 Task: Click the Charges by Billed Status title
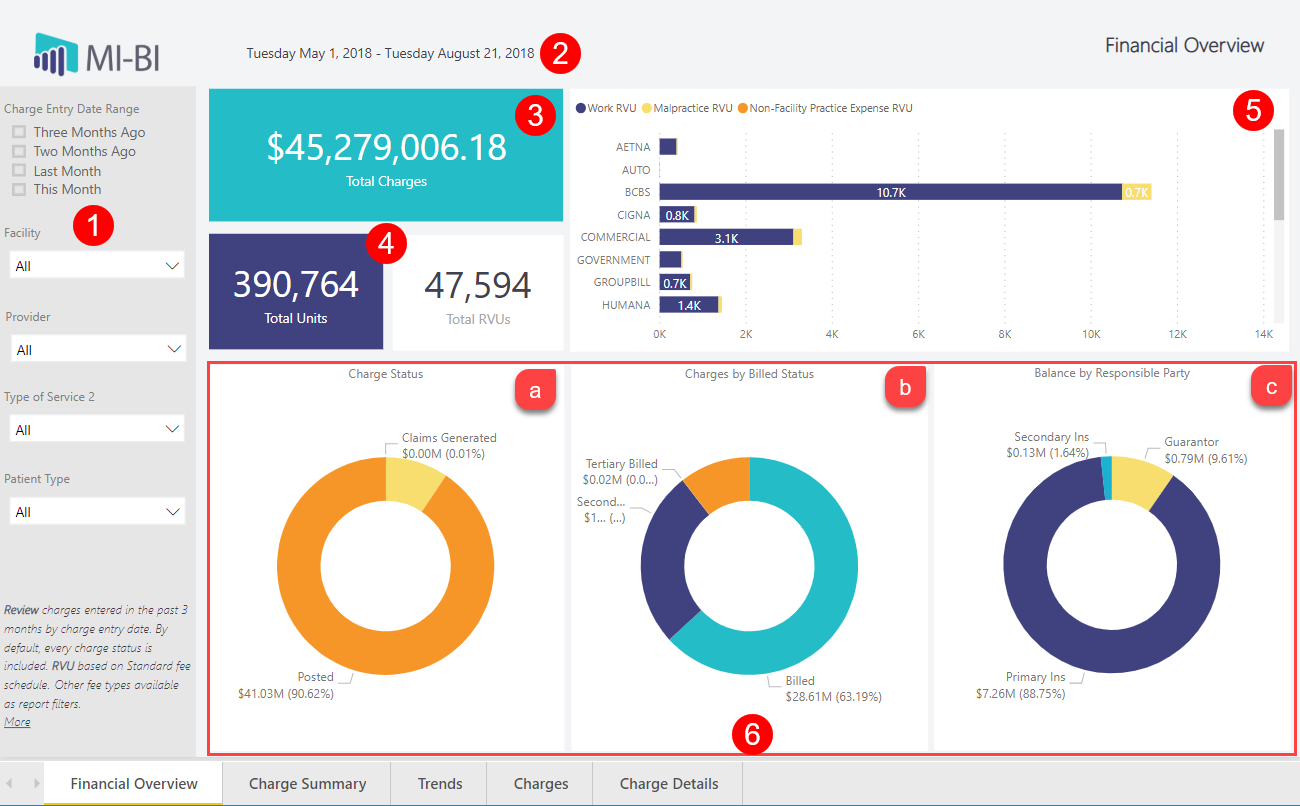tap(749, 374)
